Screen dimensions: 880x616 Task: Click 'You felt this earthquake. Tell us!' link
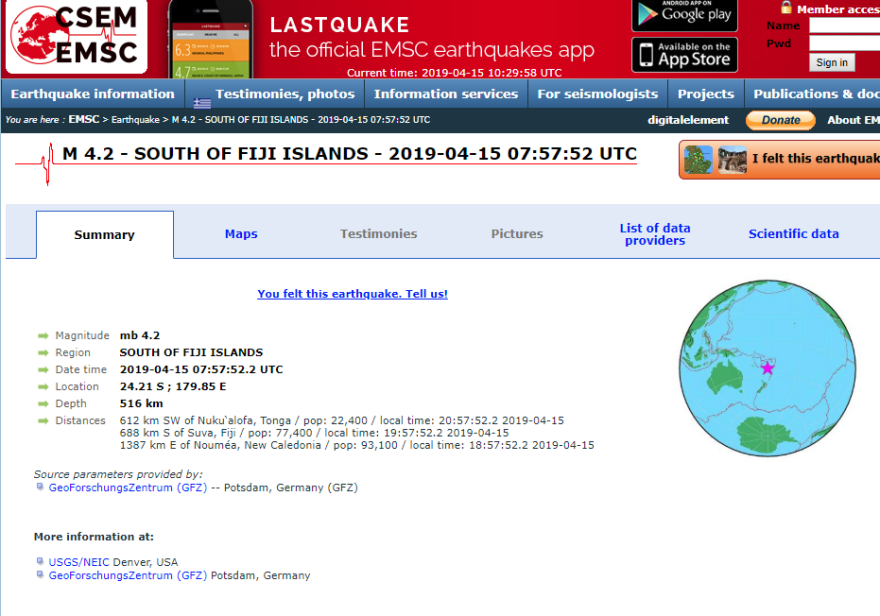(x=352, y=294)
